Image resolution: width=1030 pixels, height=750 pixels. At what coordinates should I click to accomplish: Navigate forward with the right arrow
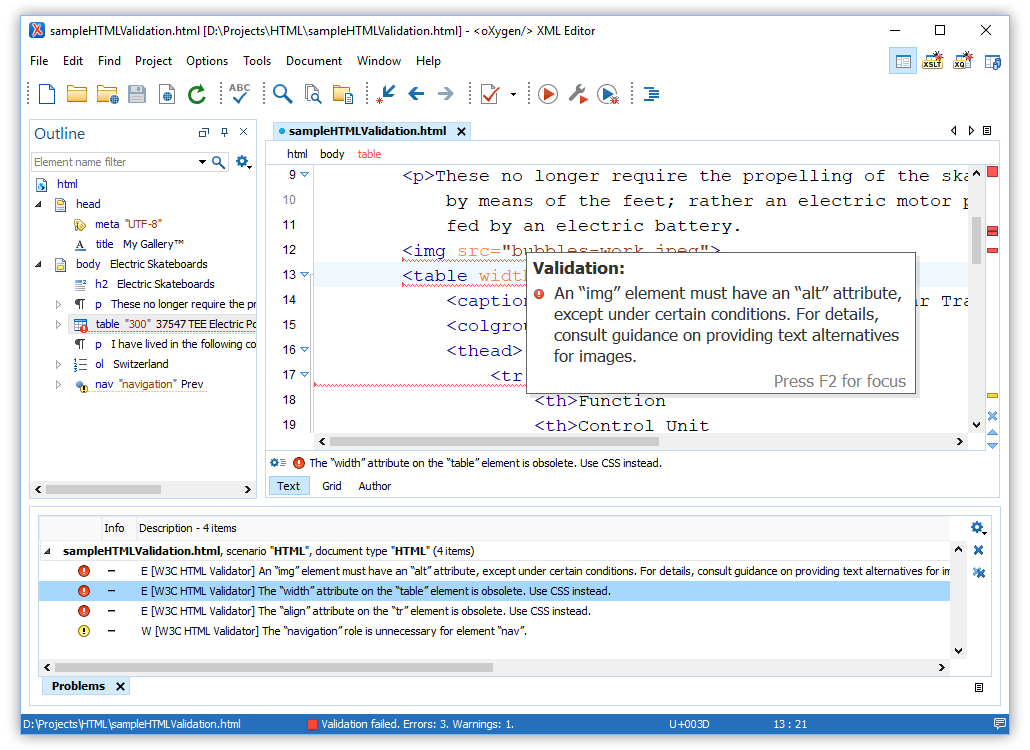(x=446, y=94)
